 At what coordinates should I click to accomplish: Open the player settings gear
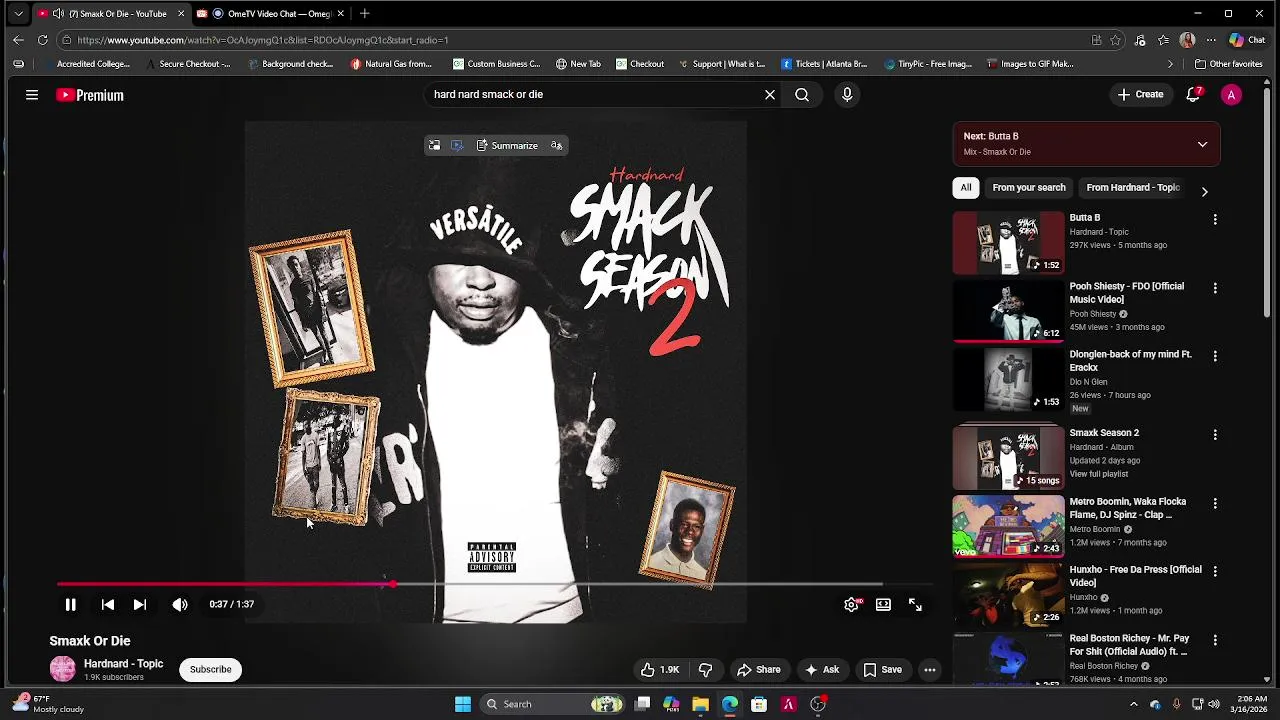tap(851, 605)
